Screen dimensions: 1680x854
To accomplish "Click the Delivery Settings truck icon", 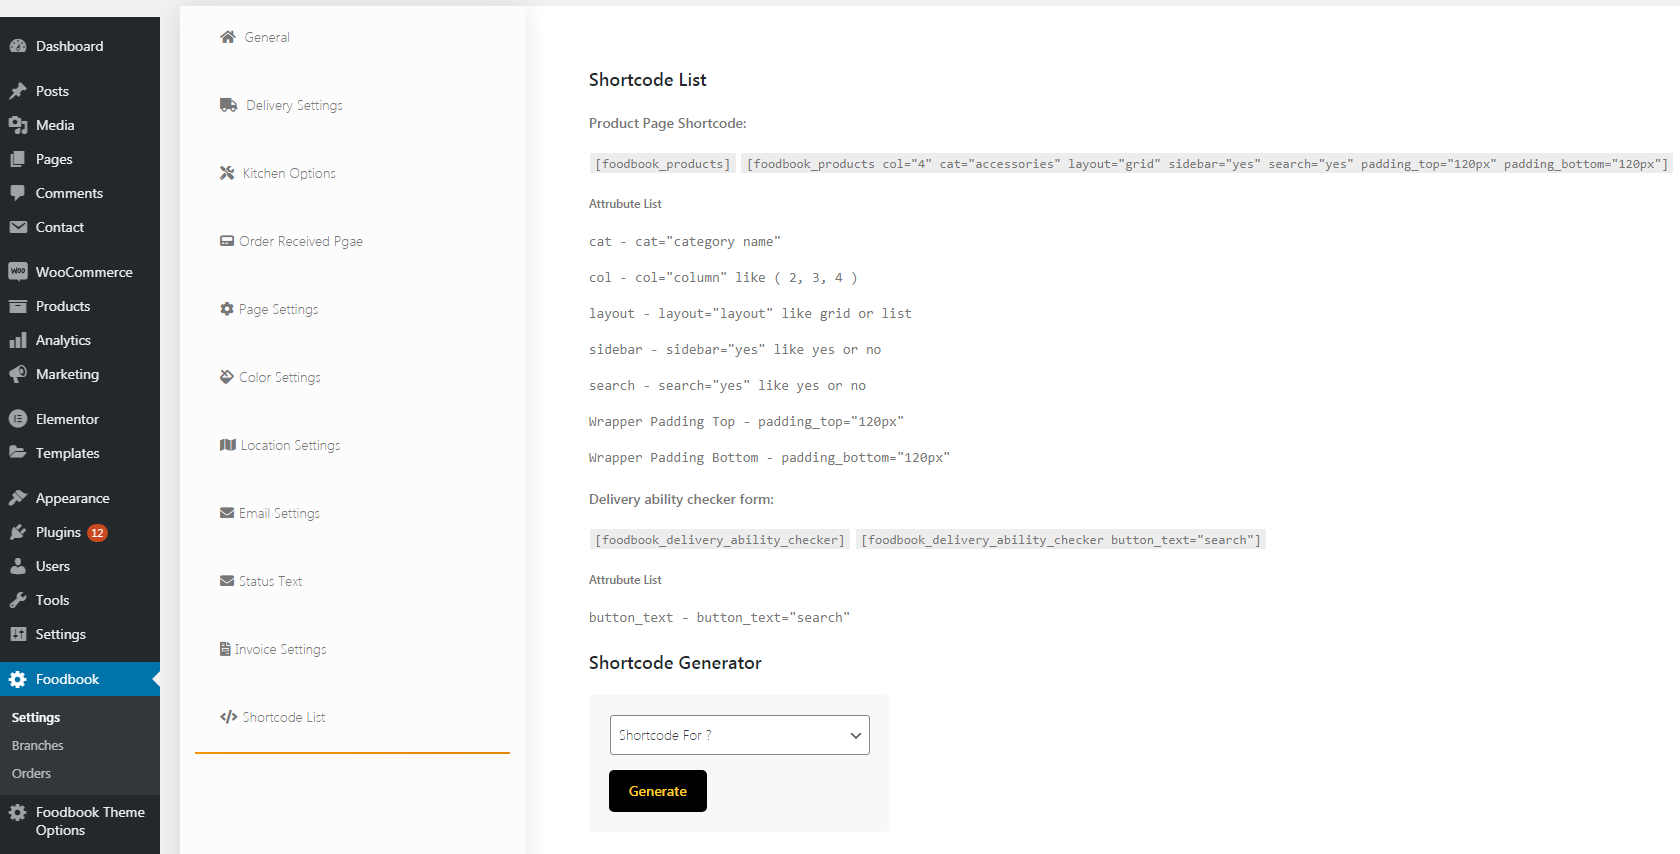I will [x=229, y=105].
